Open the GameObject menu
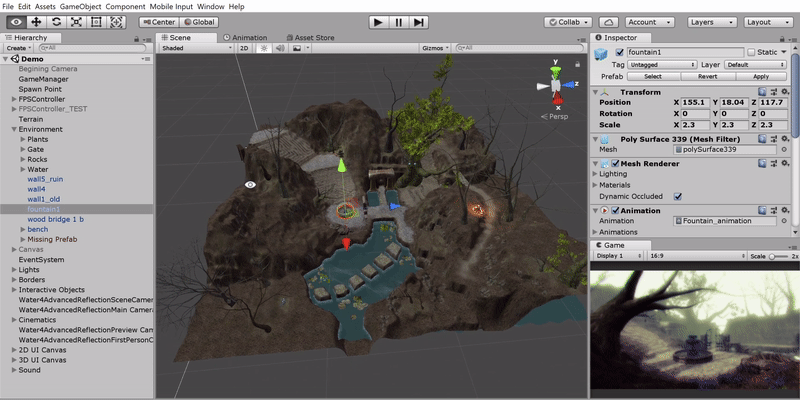This screenshot has width=800, height=400. coord(81,7)
